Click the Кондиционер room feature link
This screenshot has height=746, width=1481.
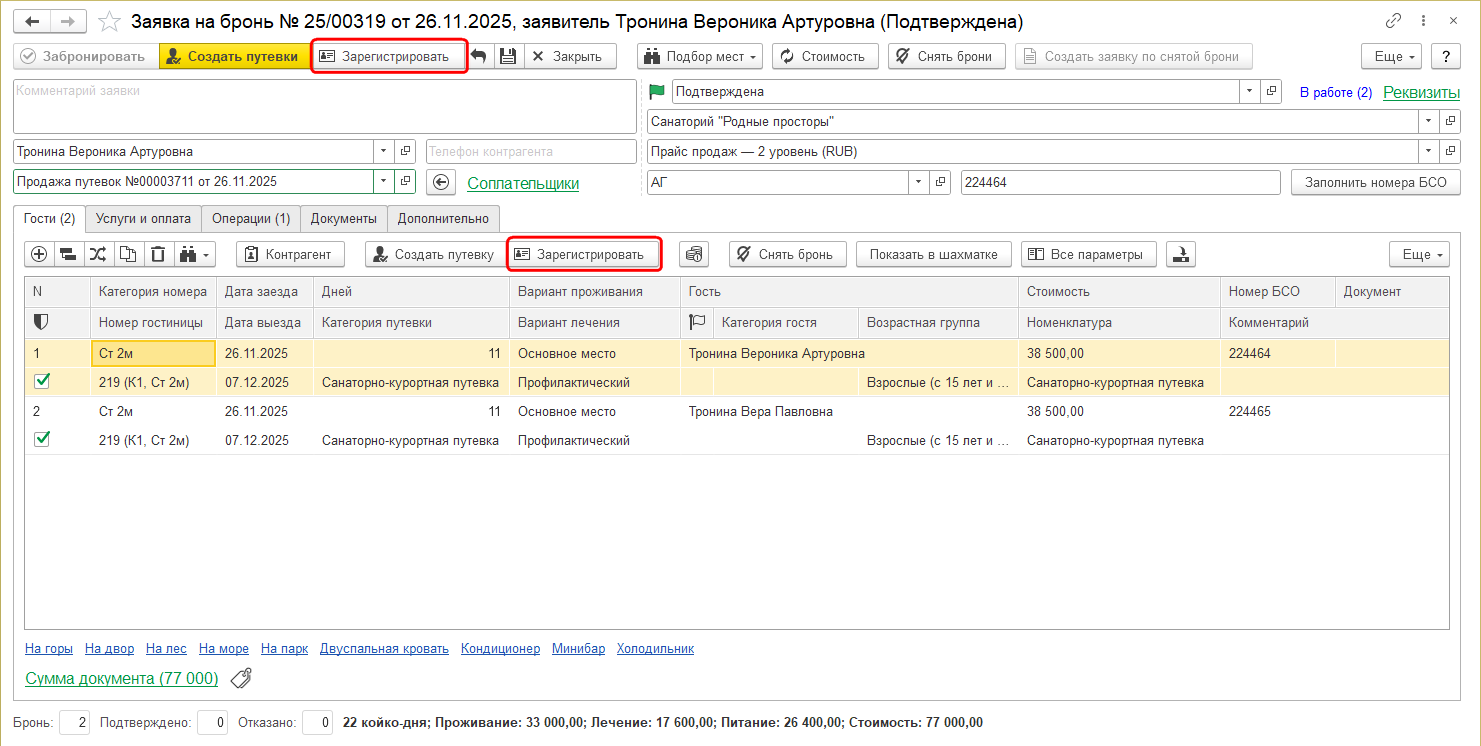(500, 648)
